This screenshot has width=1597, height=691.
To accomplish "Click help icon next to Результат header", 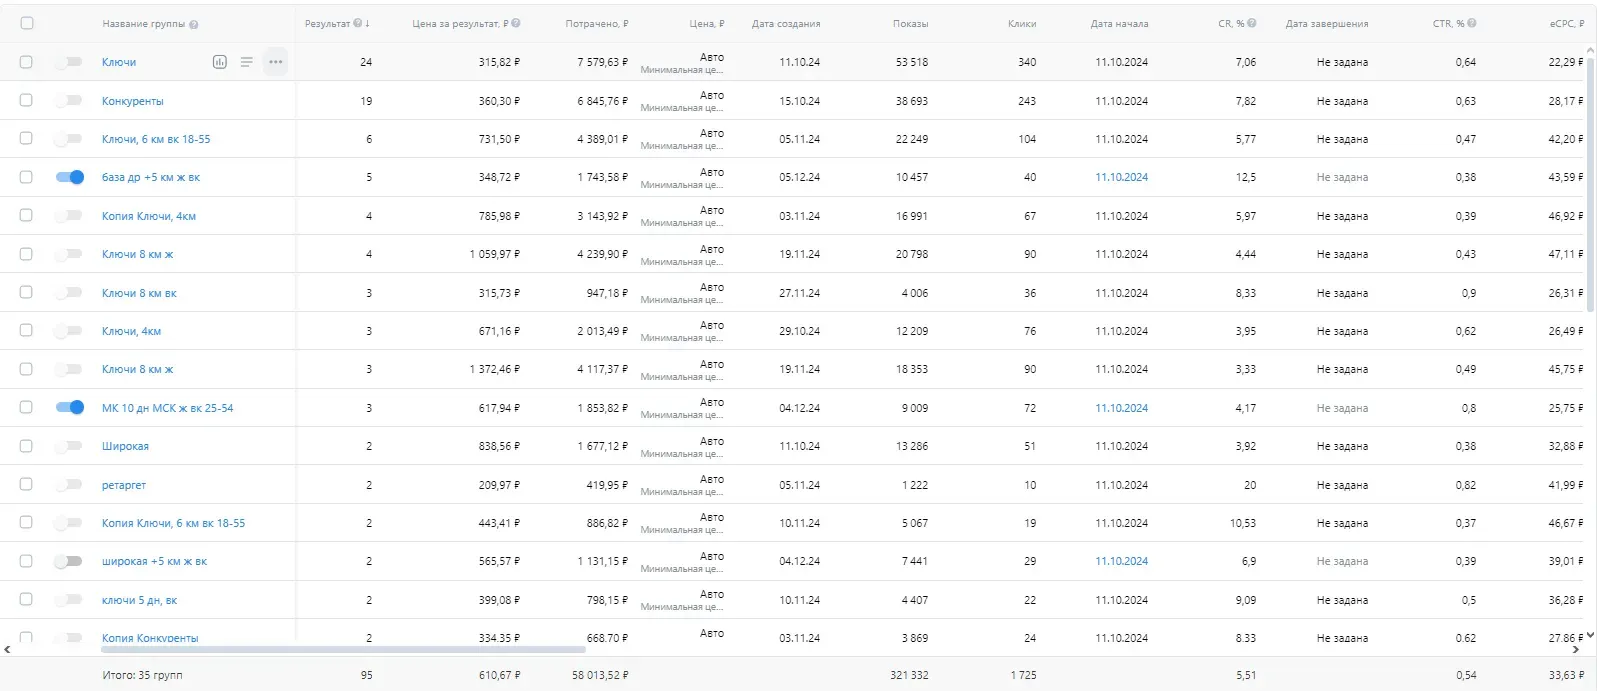I will 357,23.
